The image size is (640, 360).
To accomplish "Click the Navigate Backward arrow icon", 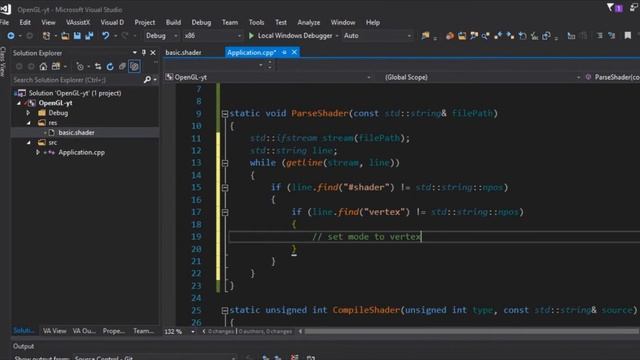I will click(x=11, y=36).
